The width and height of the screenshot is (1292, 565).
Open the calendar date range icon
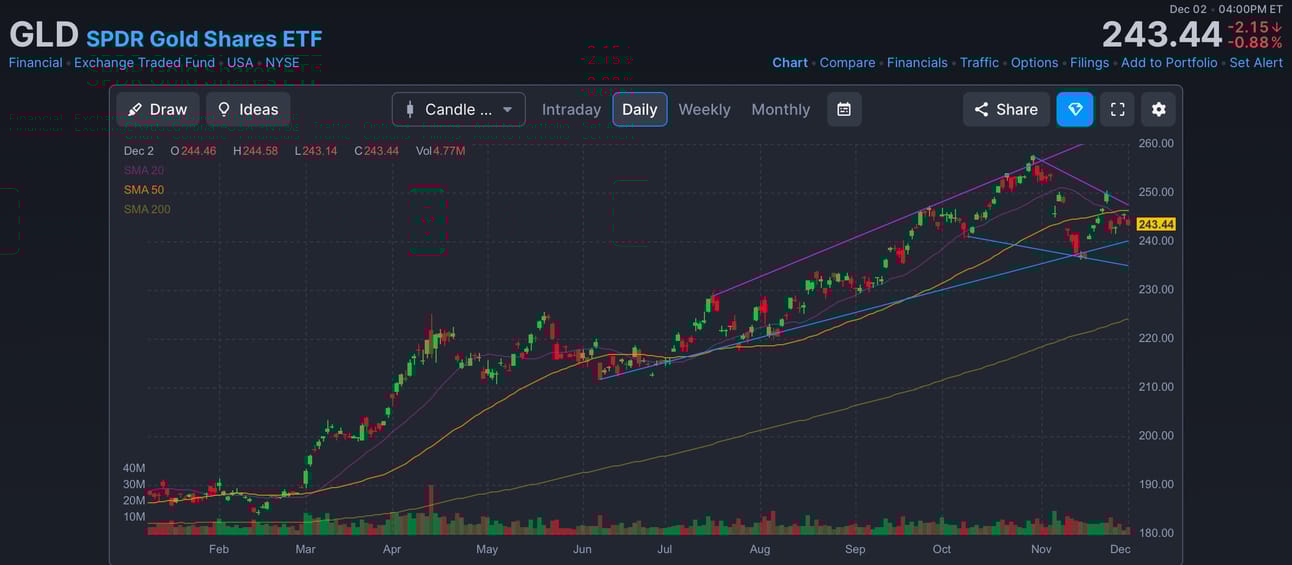coord(844,109)
